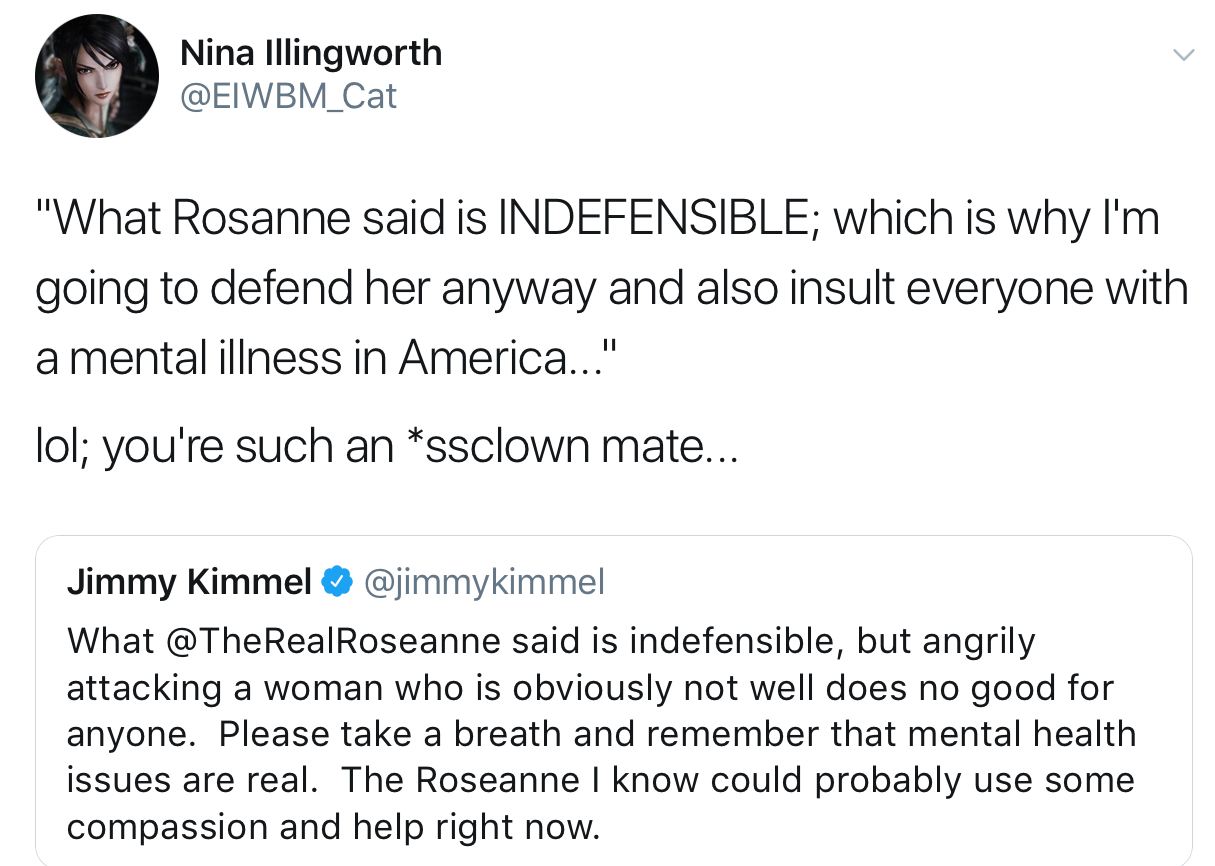Open the @TheRealRoseanne mention link
The width and height of the screenshot is (1215, 866).
[330, 641]
